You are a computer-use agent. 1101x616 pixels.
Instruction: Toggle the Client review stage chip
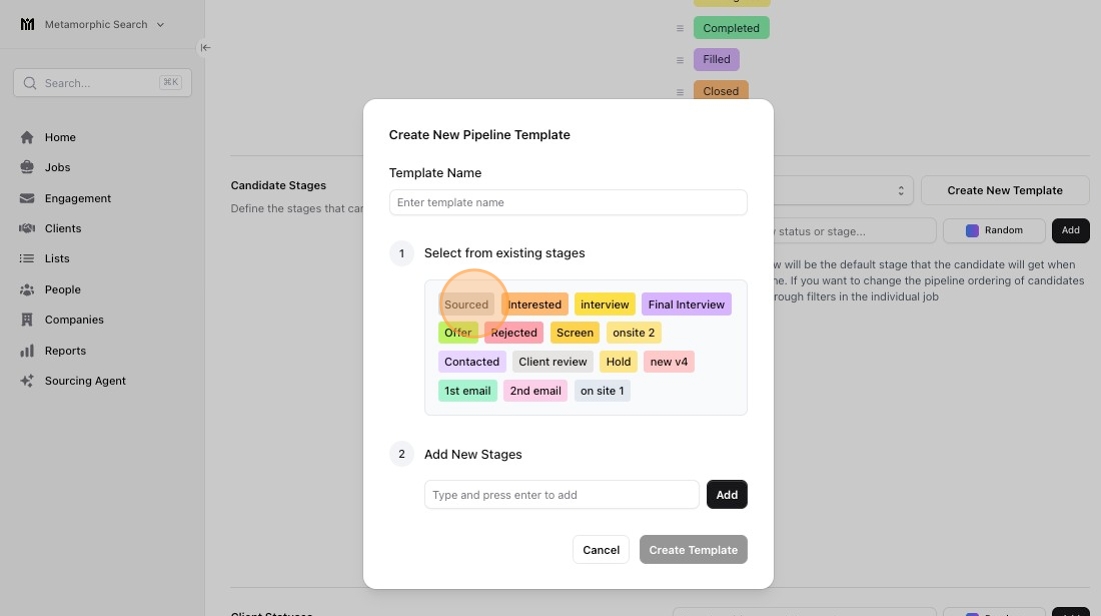click(553, 362)
